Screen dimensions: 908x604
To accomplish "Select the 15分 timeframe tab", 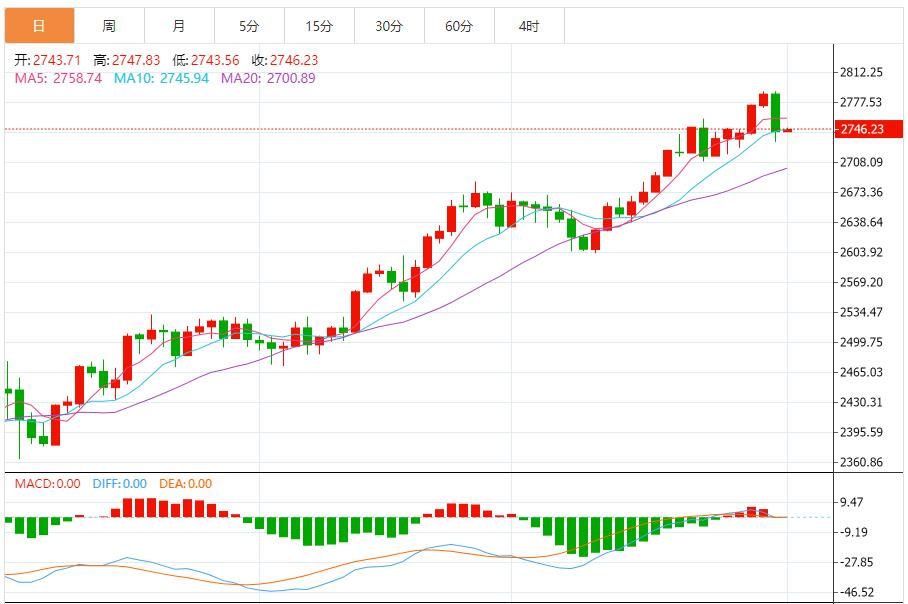I will (319, 25).
